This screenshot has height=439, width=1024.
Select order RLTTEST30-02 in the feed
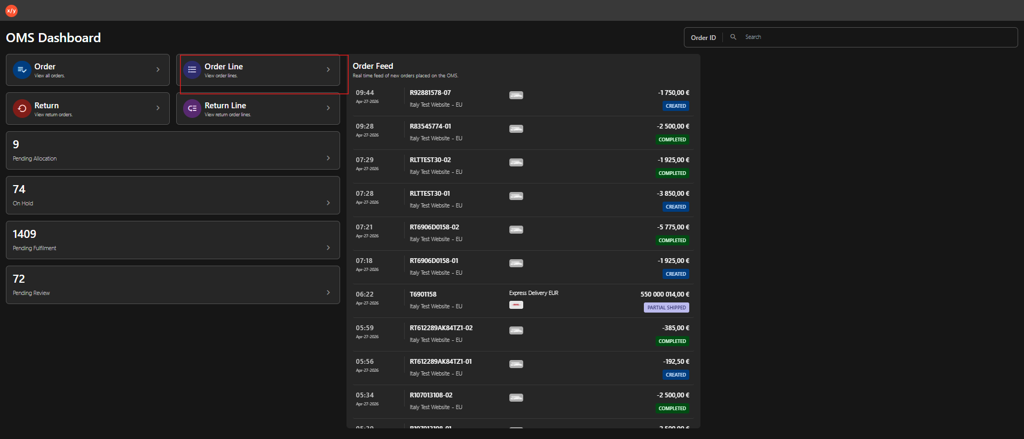[430, 159]
